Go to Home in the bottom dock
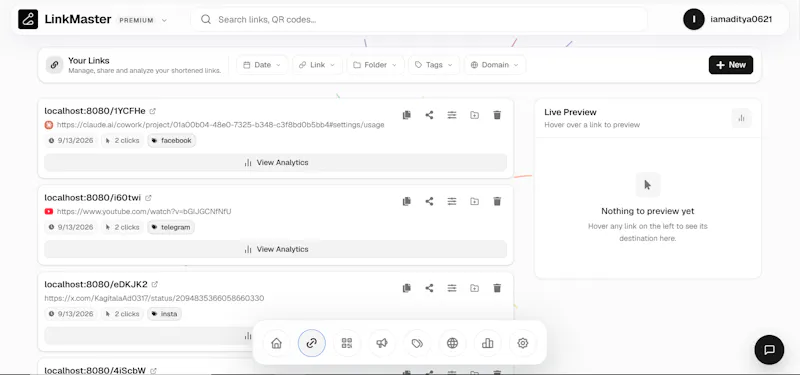 (x=276, y=343)
